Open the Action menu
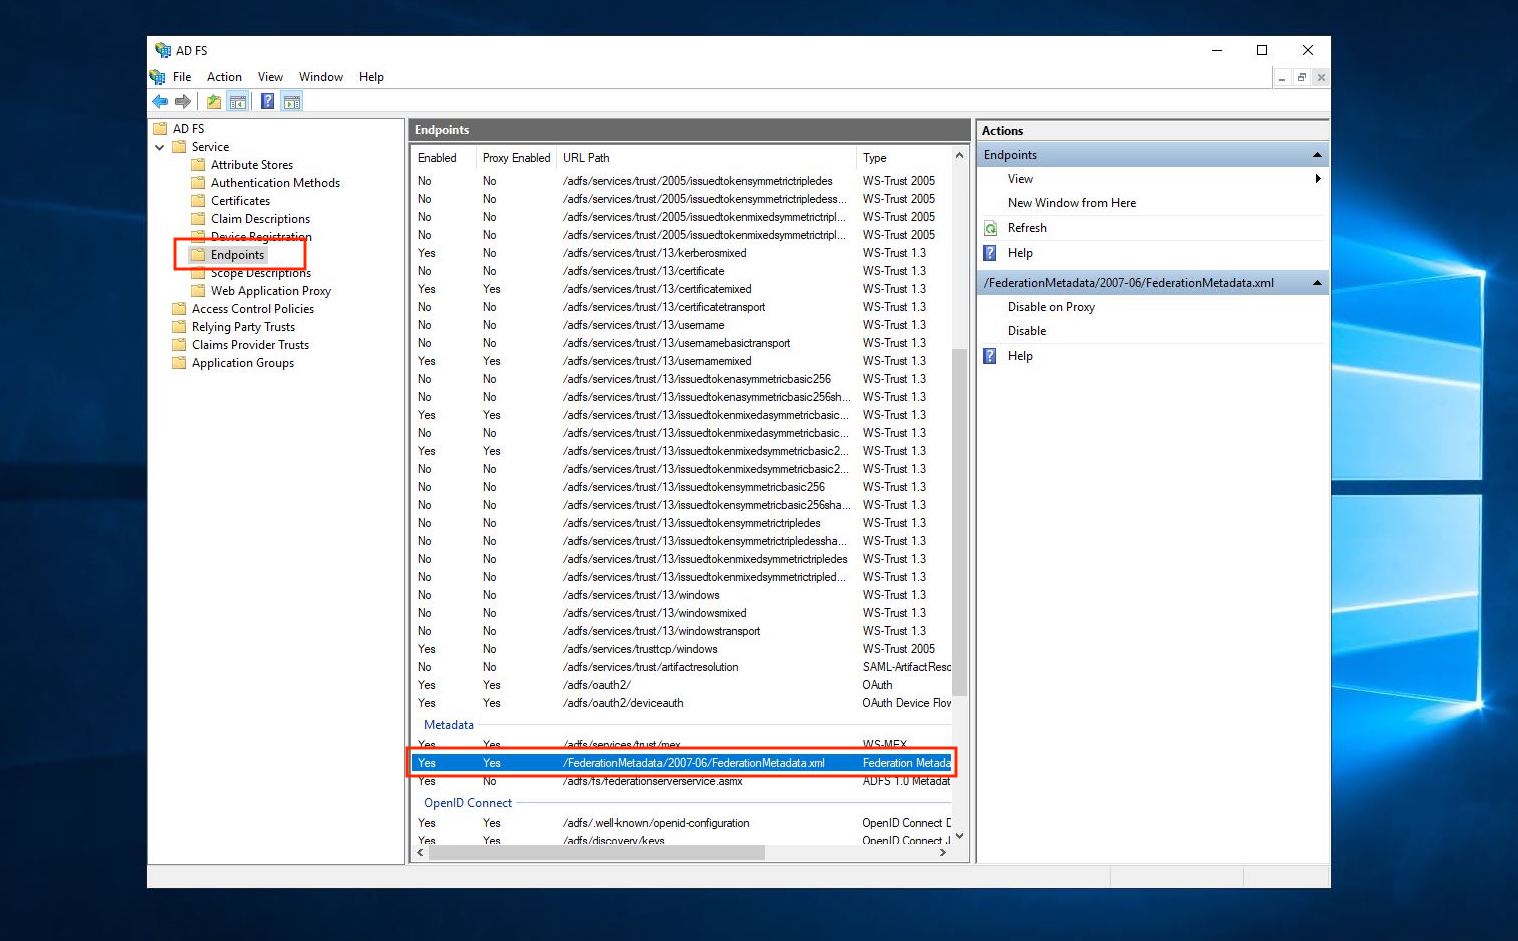The image size is (1518, 941). (x=223, y=76)
